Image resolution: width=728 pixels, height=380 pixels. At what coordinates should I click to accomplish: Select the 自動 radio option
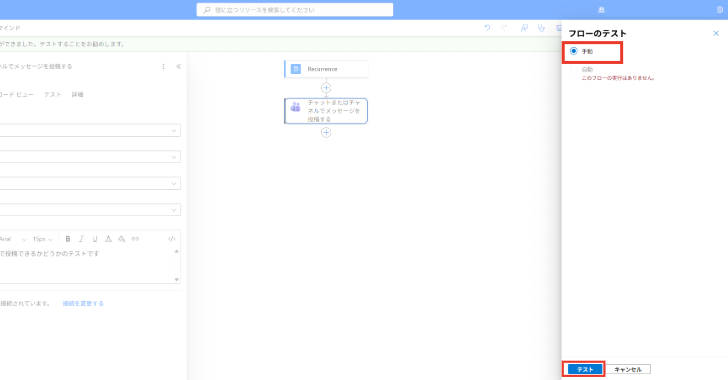pos(574,69)
